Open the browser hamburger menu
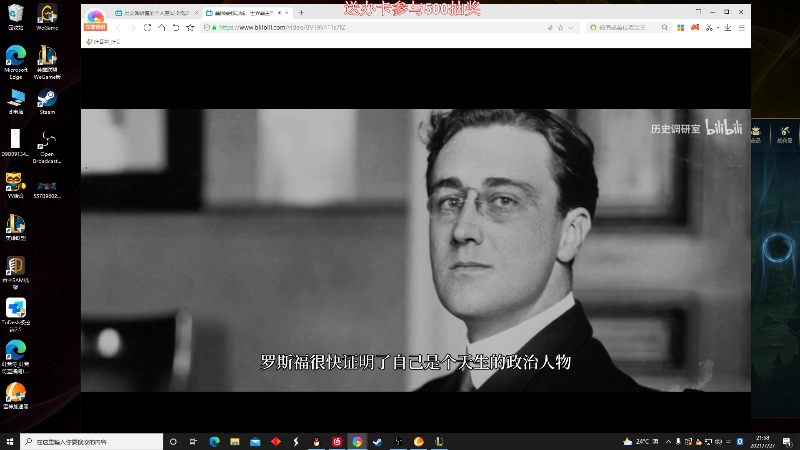Viewport: 800px width, 450px height. 742,28
